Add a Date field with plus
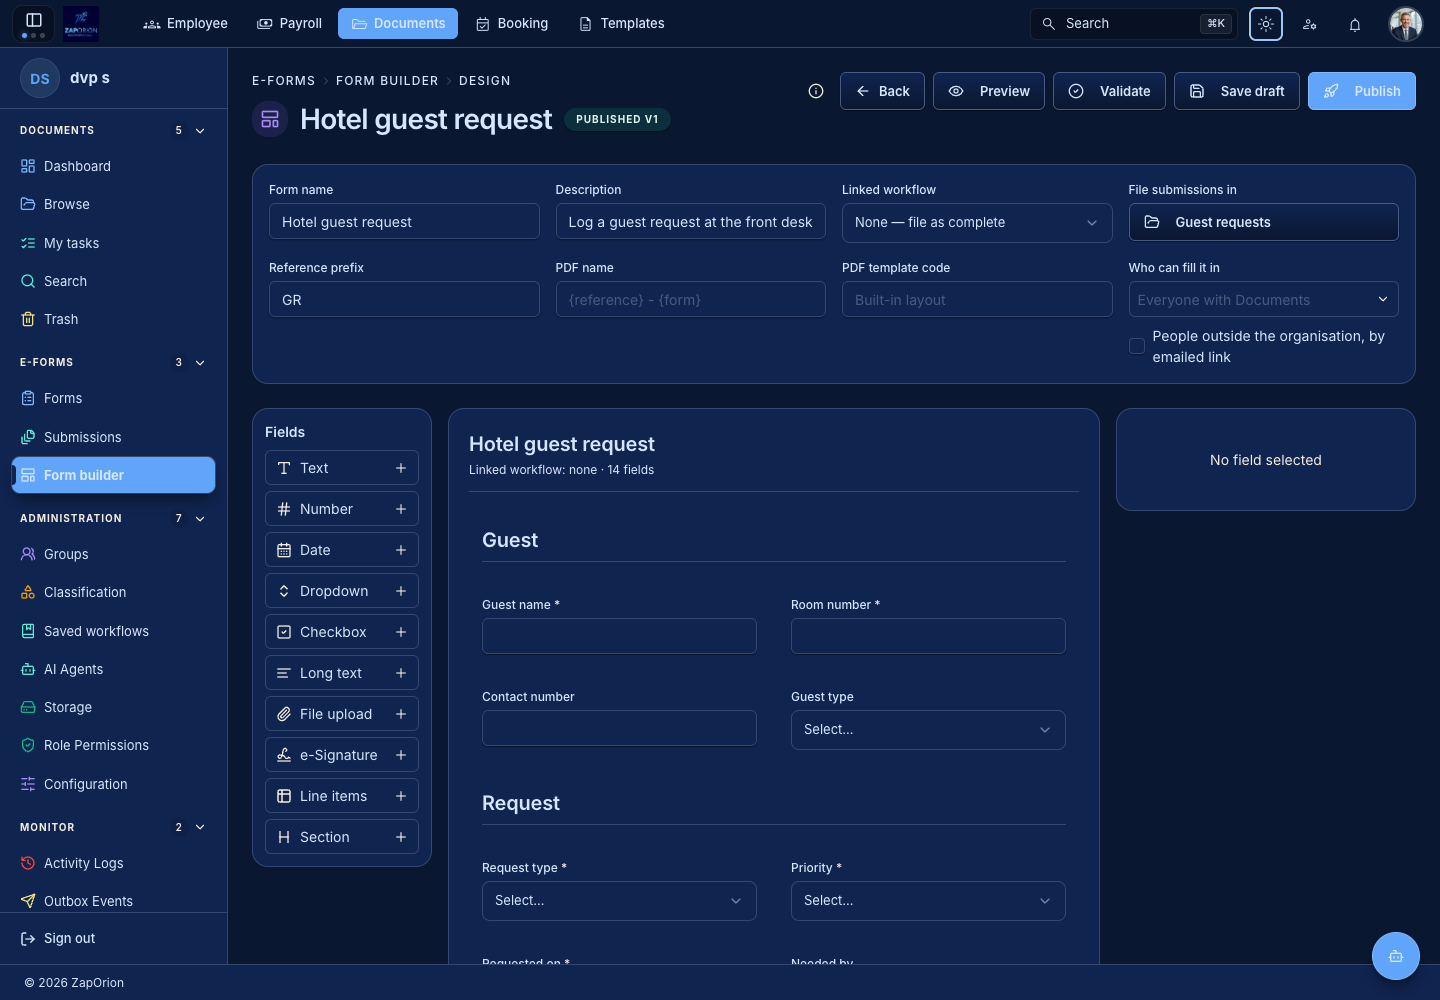 pyautogui.click(x=401, y=550)
